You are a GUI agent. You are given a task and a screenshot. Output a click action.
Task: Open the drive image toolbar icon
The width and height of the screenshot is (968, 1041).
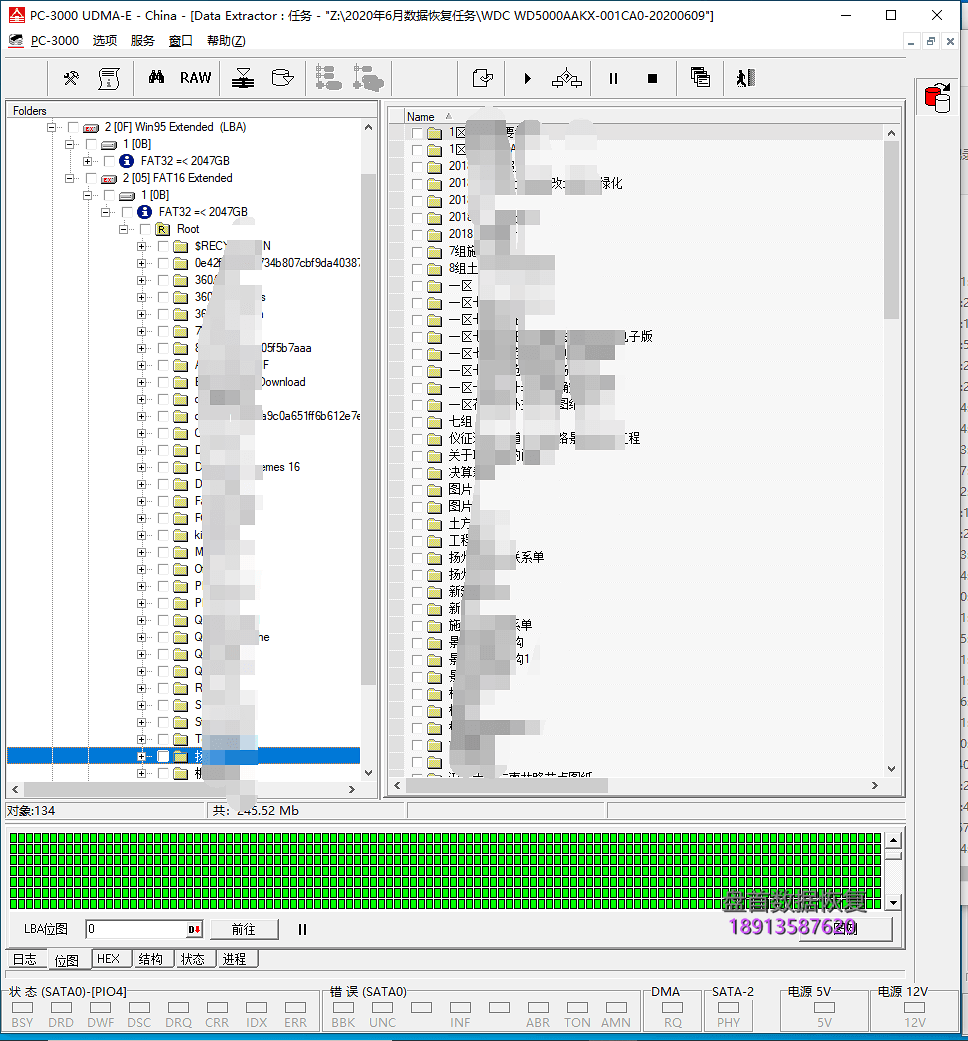[x=282, y=78]
